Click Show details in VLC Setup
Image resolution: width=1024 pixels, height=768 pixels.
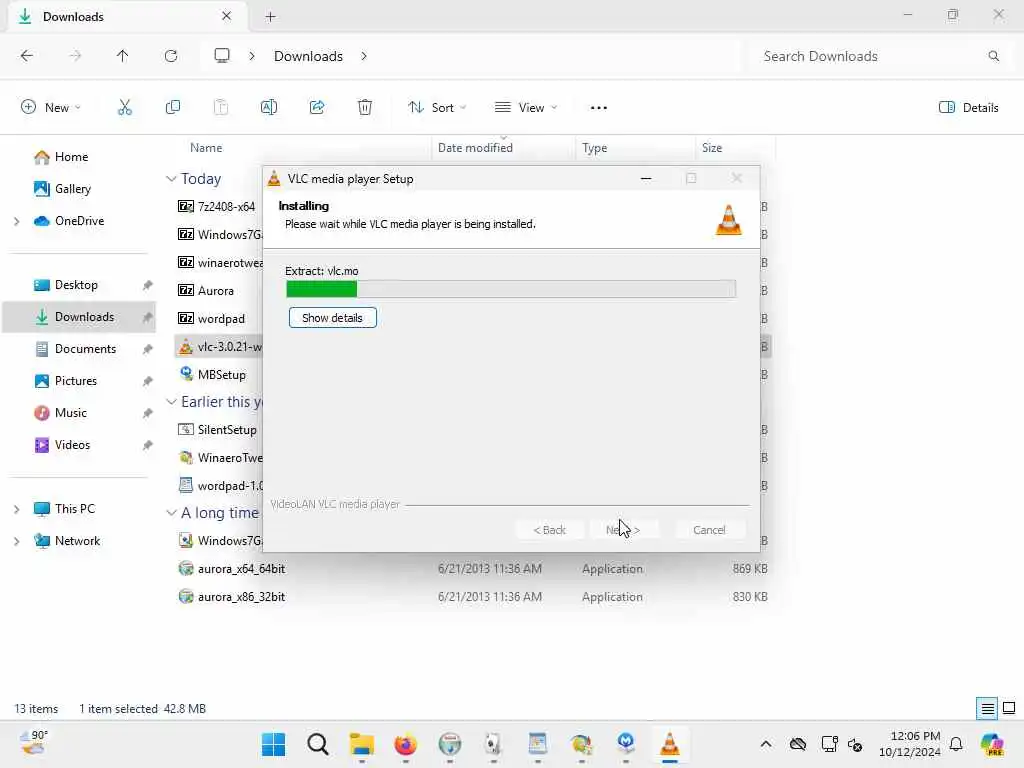(332, 318)
